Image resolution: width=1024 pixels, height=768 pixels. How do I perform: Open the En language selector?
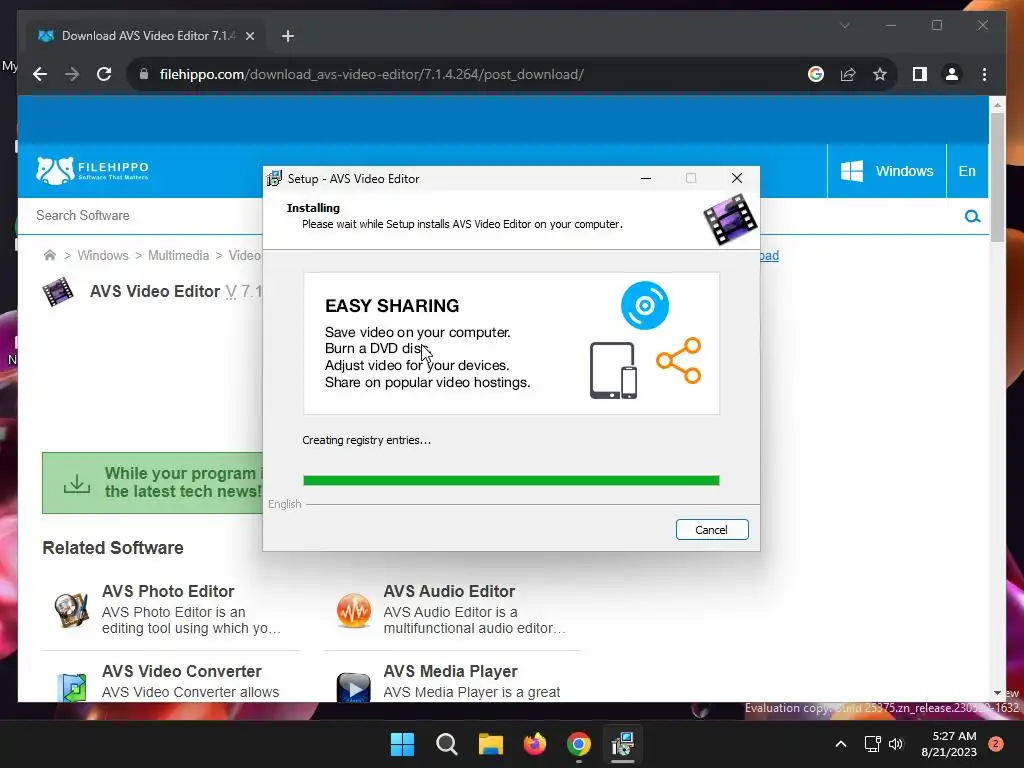click(967, 171)
